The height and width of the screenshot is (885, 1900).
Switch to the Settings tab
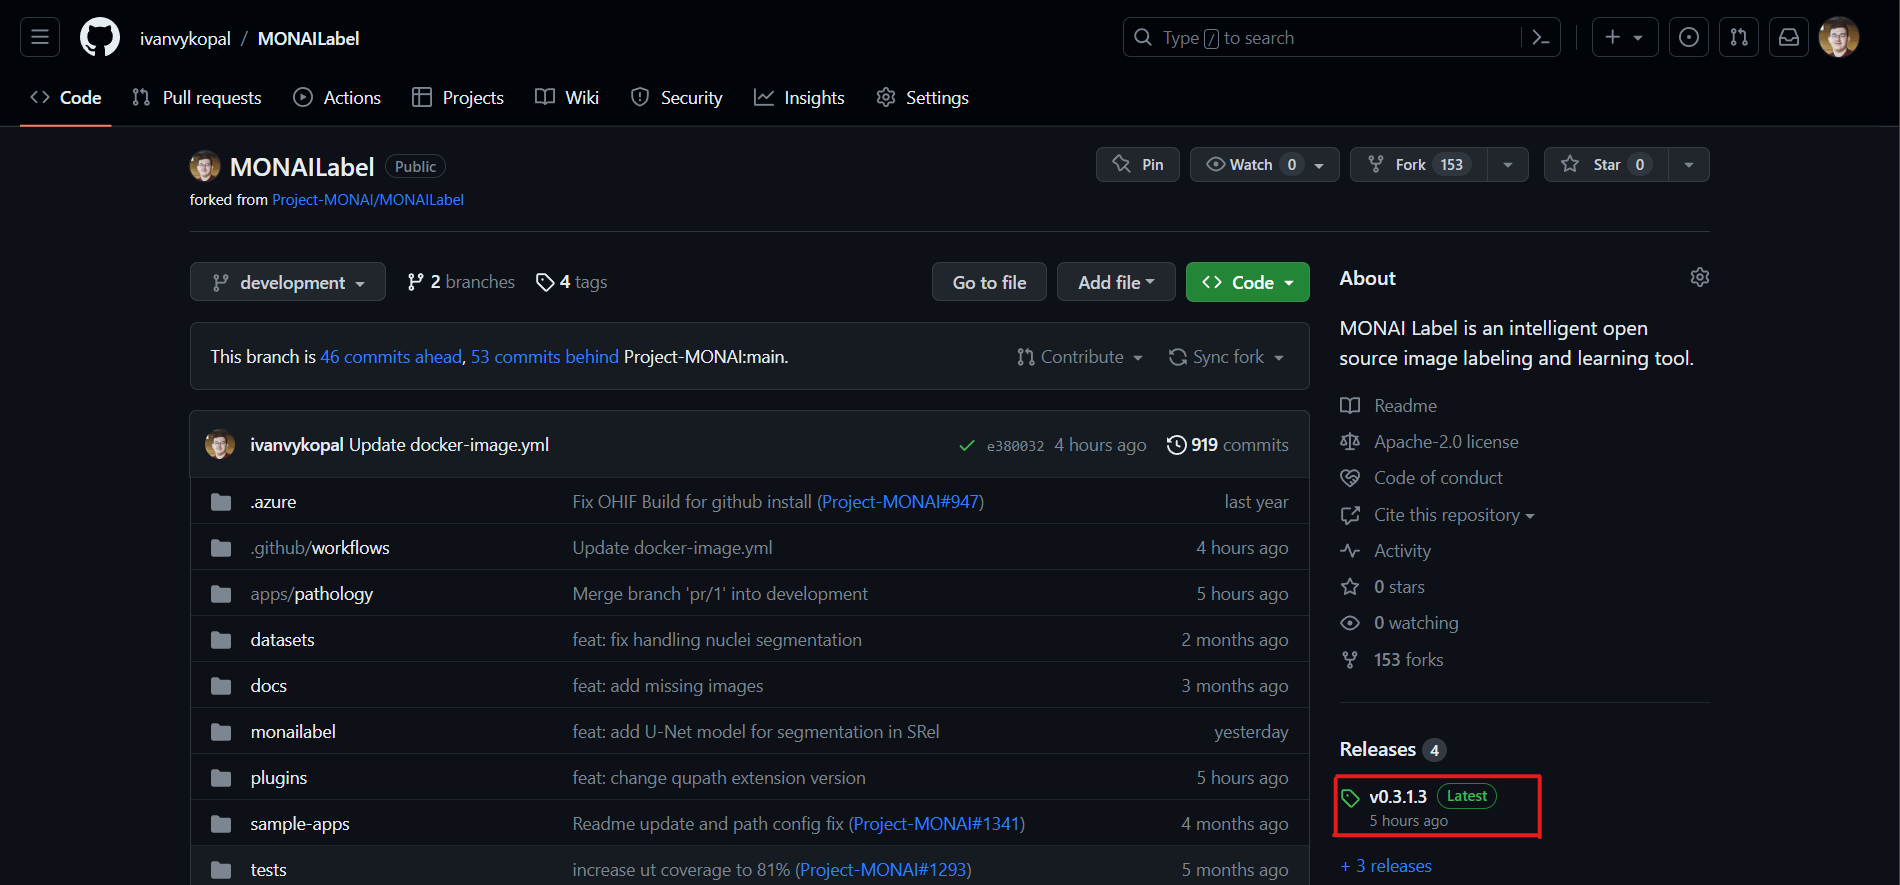coord(922,97)
